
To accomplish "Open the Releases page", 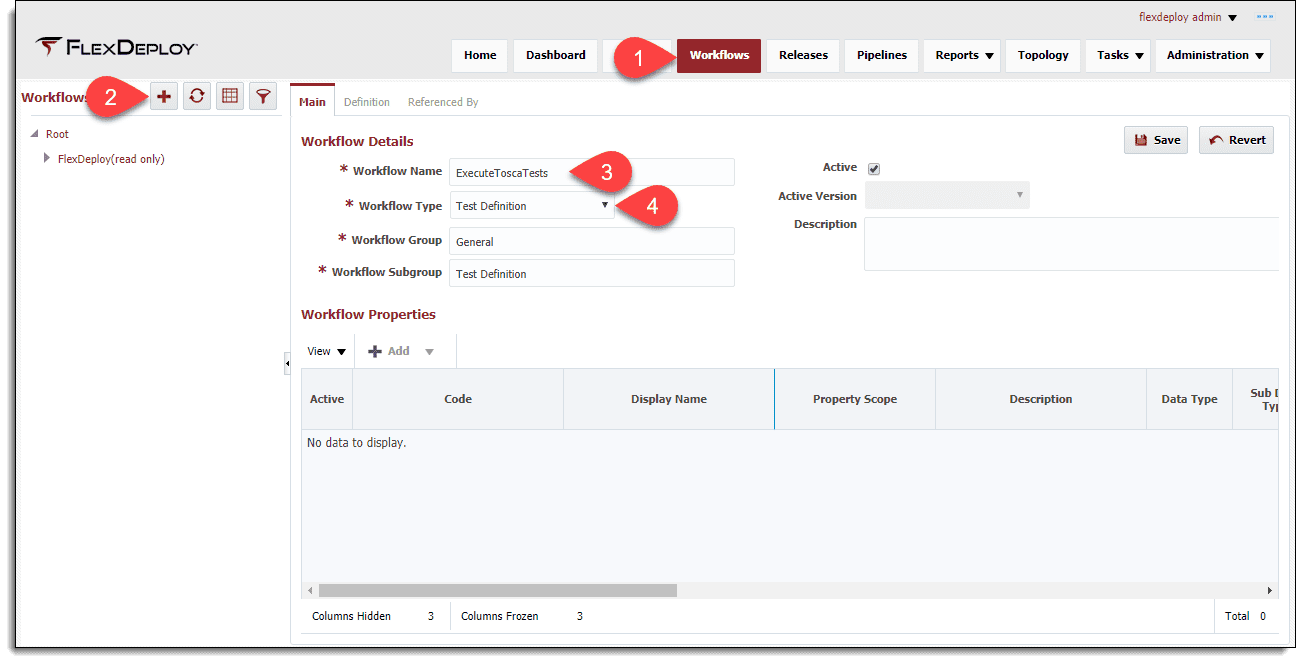I will (803, 56).
